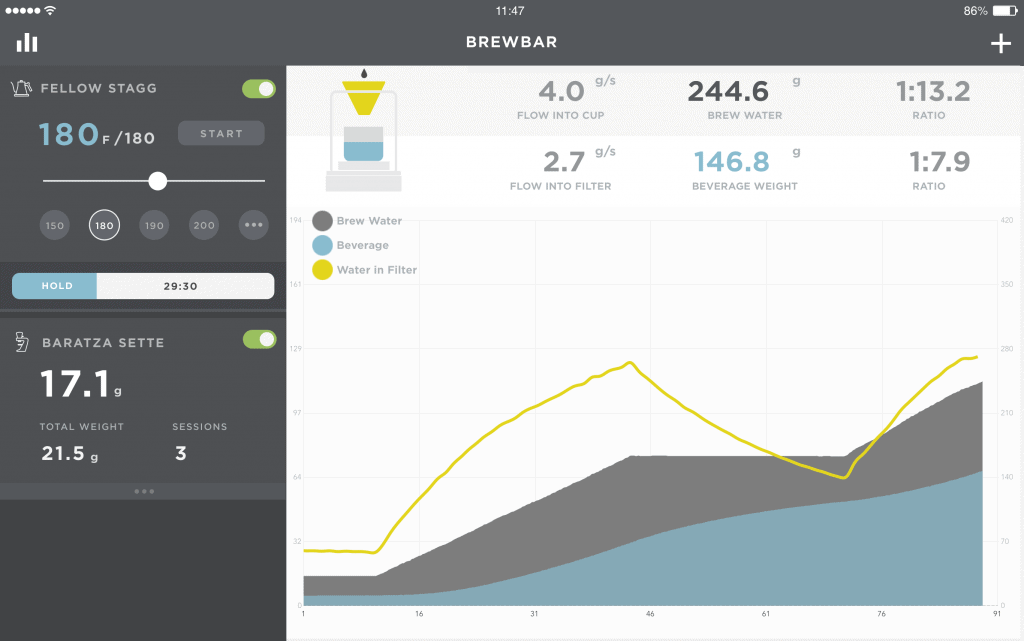Select the 150 temperature preset

pos(55,225)
